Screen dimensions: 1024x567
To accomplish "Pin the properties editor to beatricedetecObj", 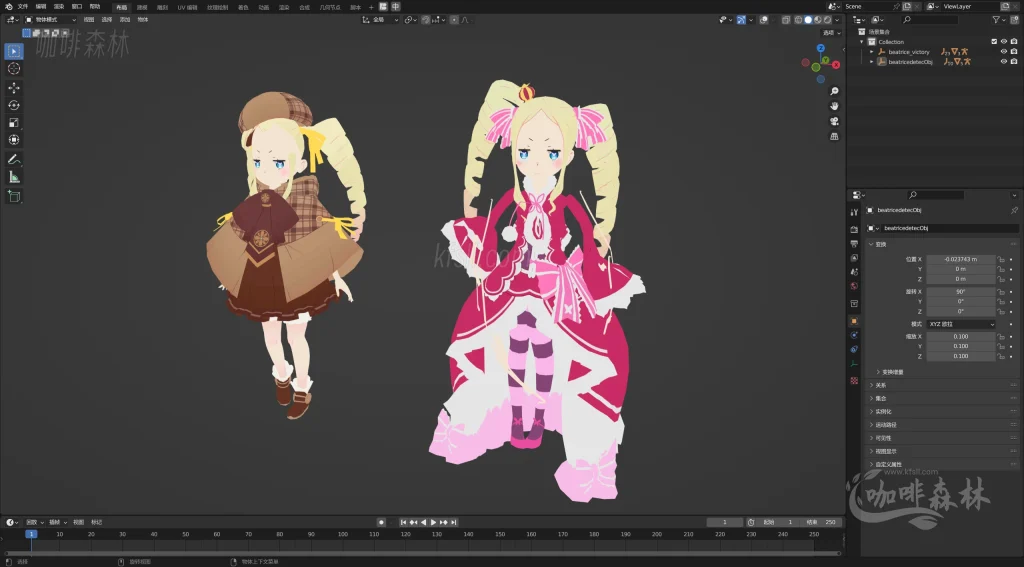I will 1014,210.
